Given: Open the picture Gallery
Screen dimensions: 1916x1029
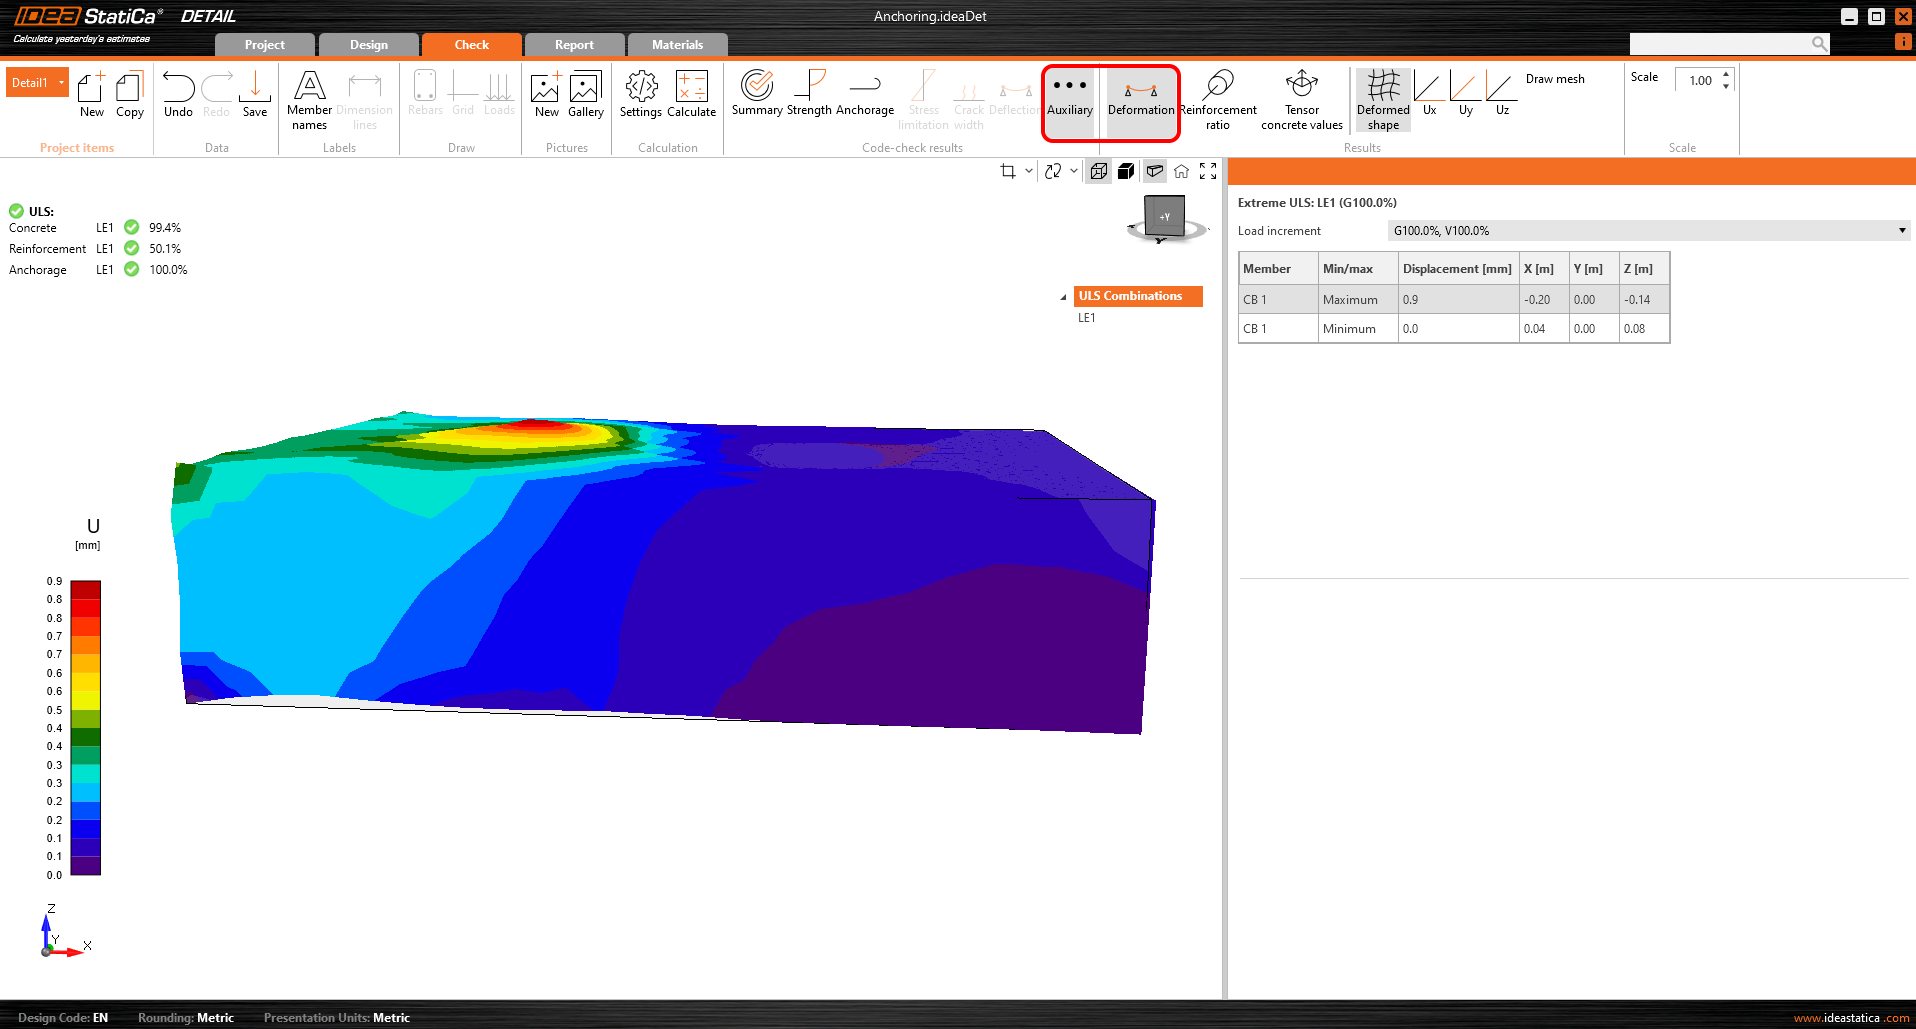Looking at the screenshot, I should click(x=585, y=95).
